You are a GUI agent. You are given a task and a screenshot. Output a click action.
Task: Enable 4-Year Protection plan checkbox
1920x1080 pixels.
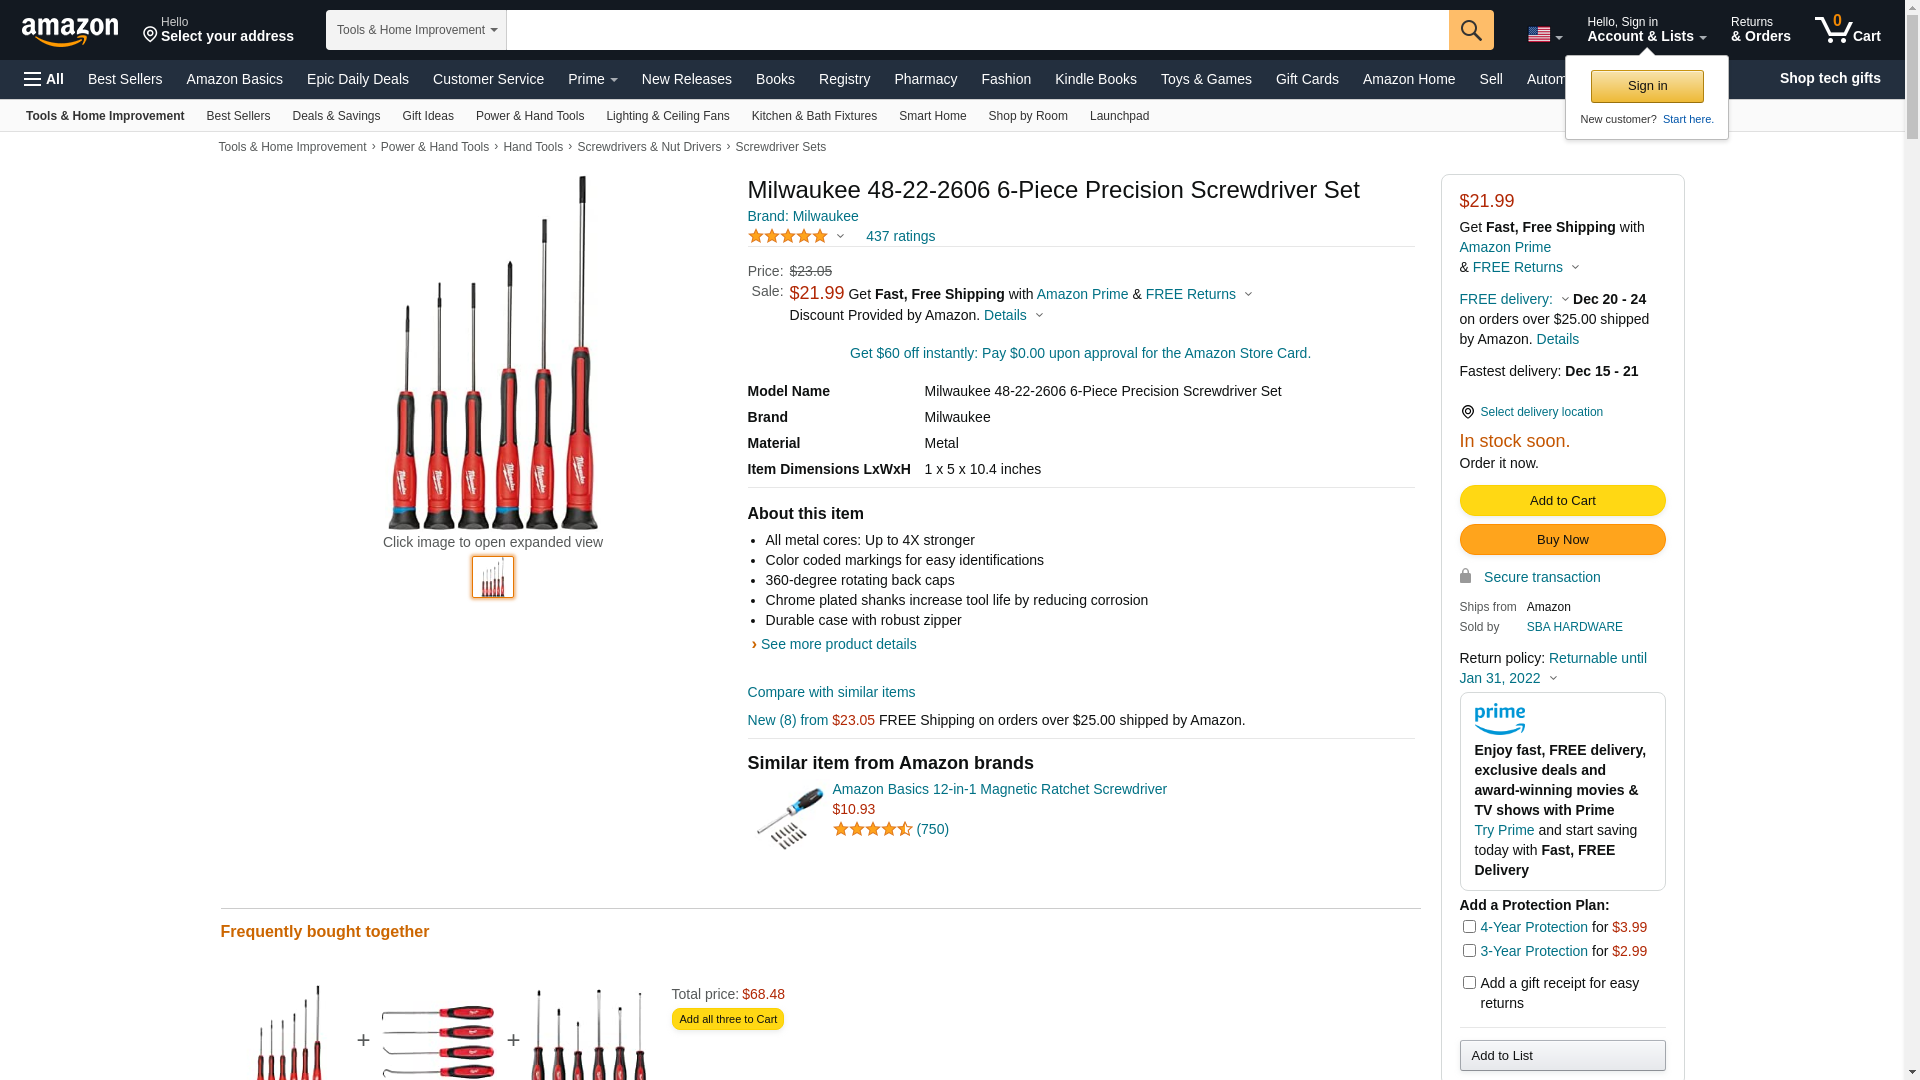click(x=1469, y=927)
